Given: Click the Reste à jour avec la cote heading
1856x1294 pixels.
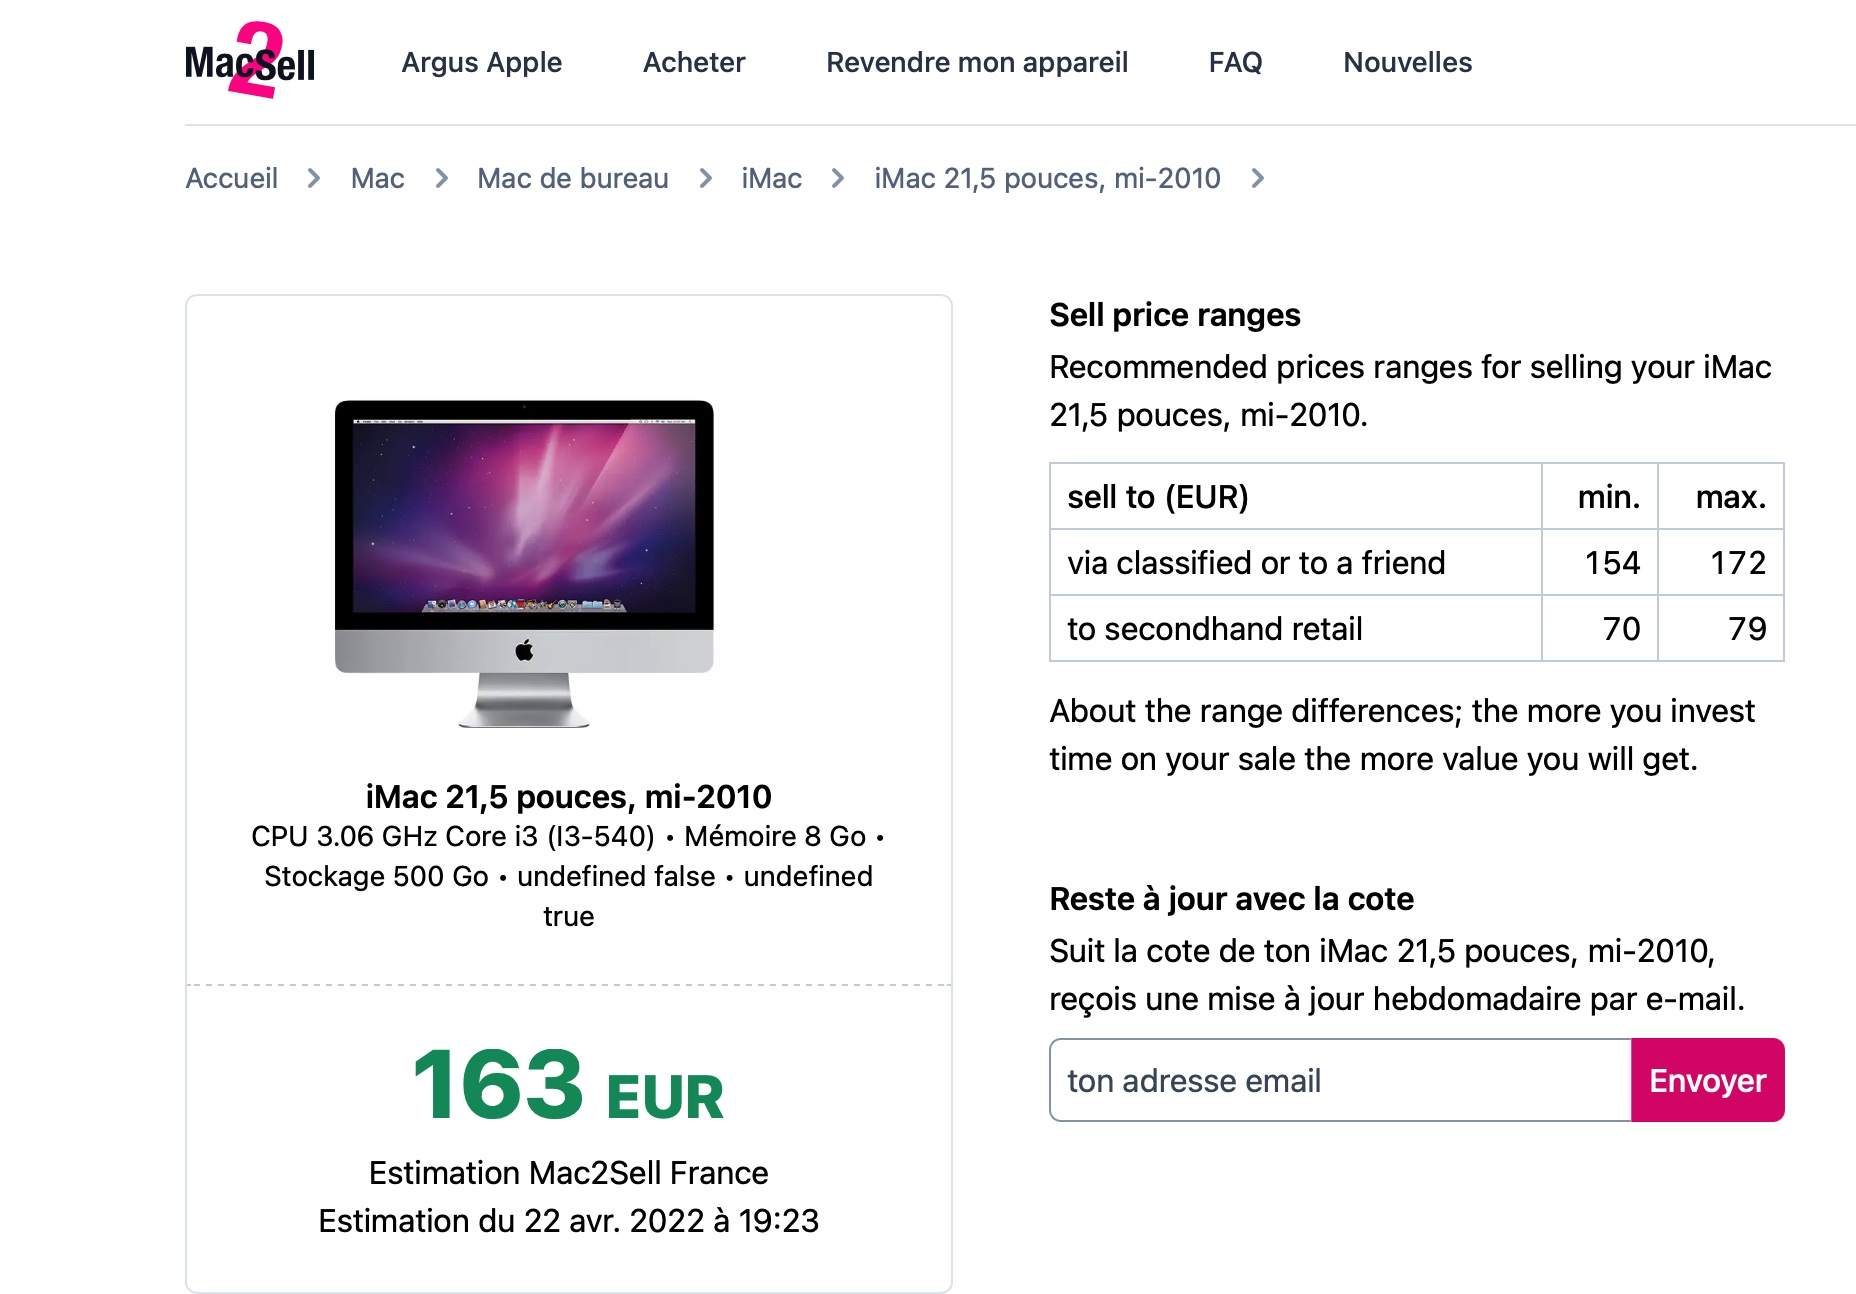Looking at the screenshot, I should click(1231, 899).
